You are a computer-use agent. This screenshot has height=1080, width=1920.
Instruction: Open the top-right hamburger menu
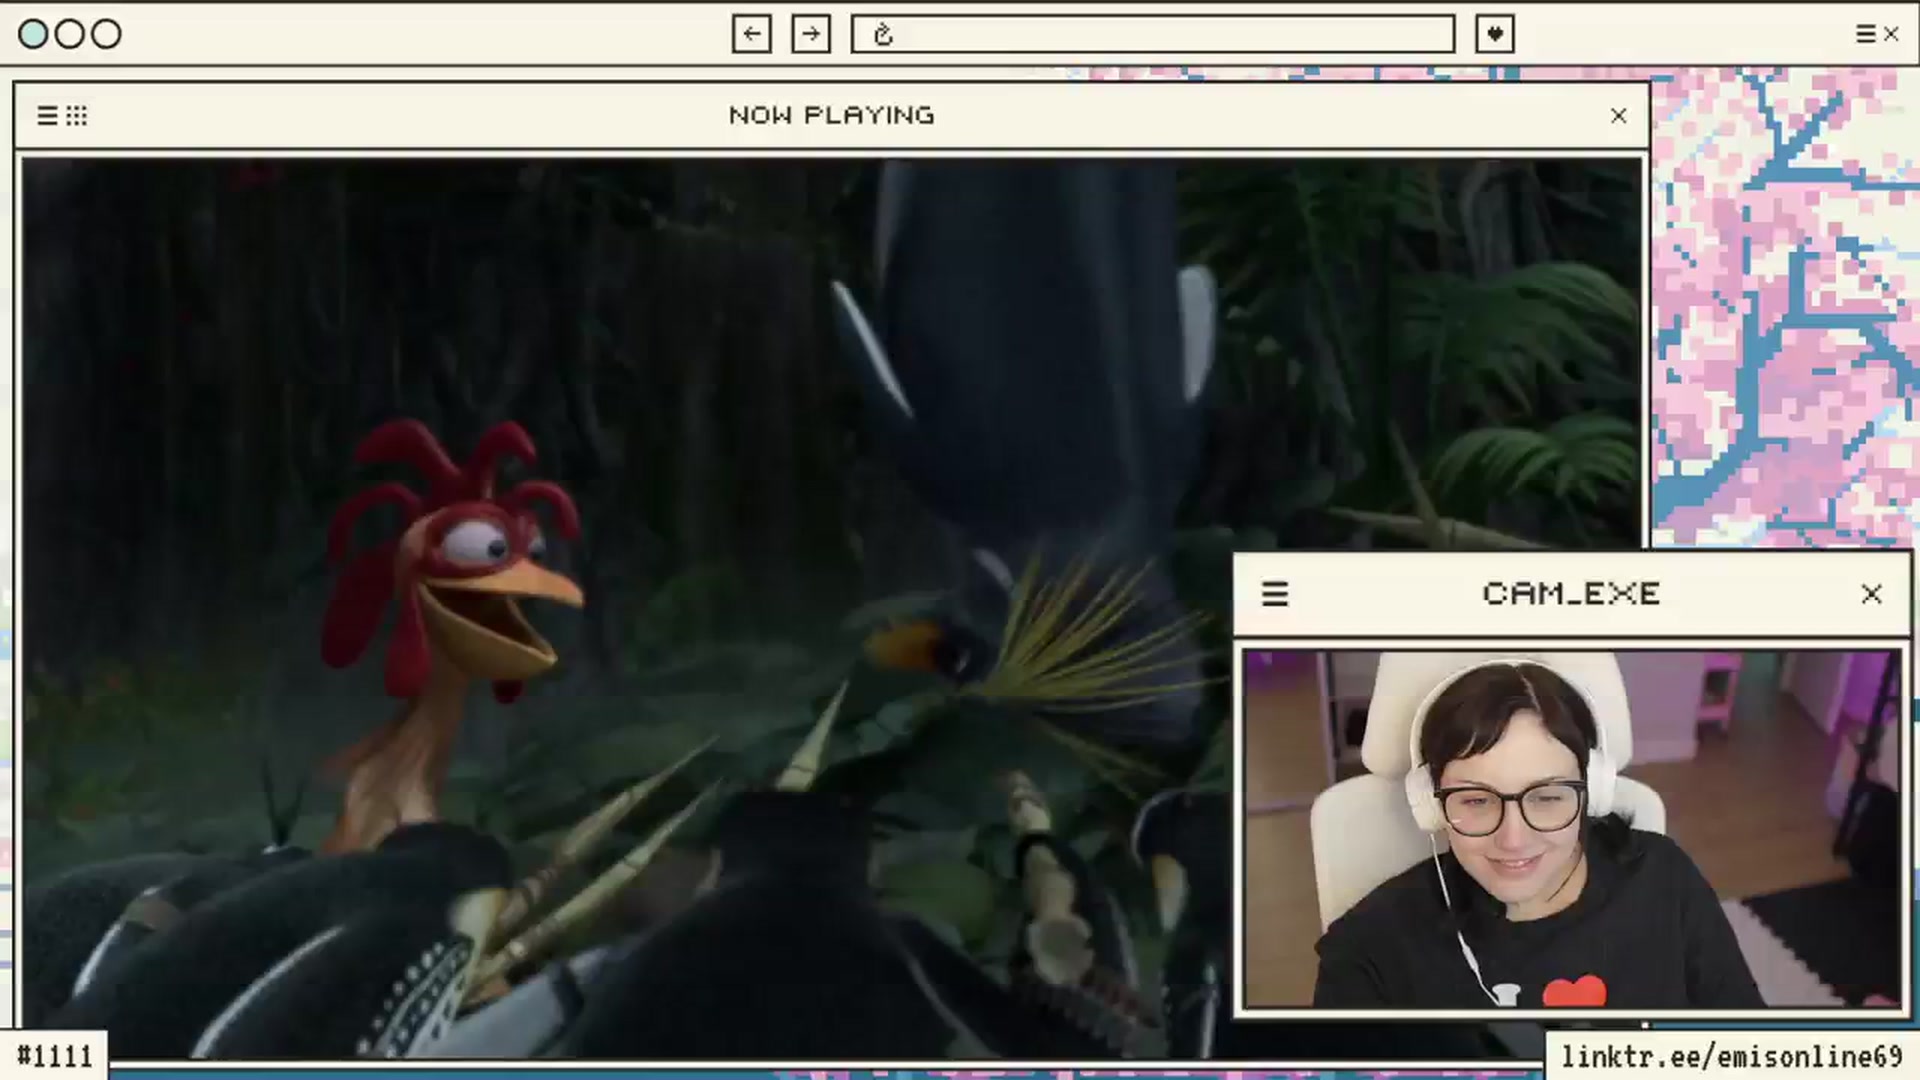click(1866, 34)
